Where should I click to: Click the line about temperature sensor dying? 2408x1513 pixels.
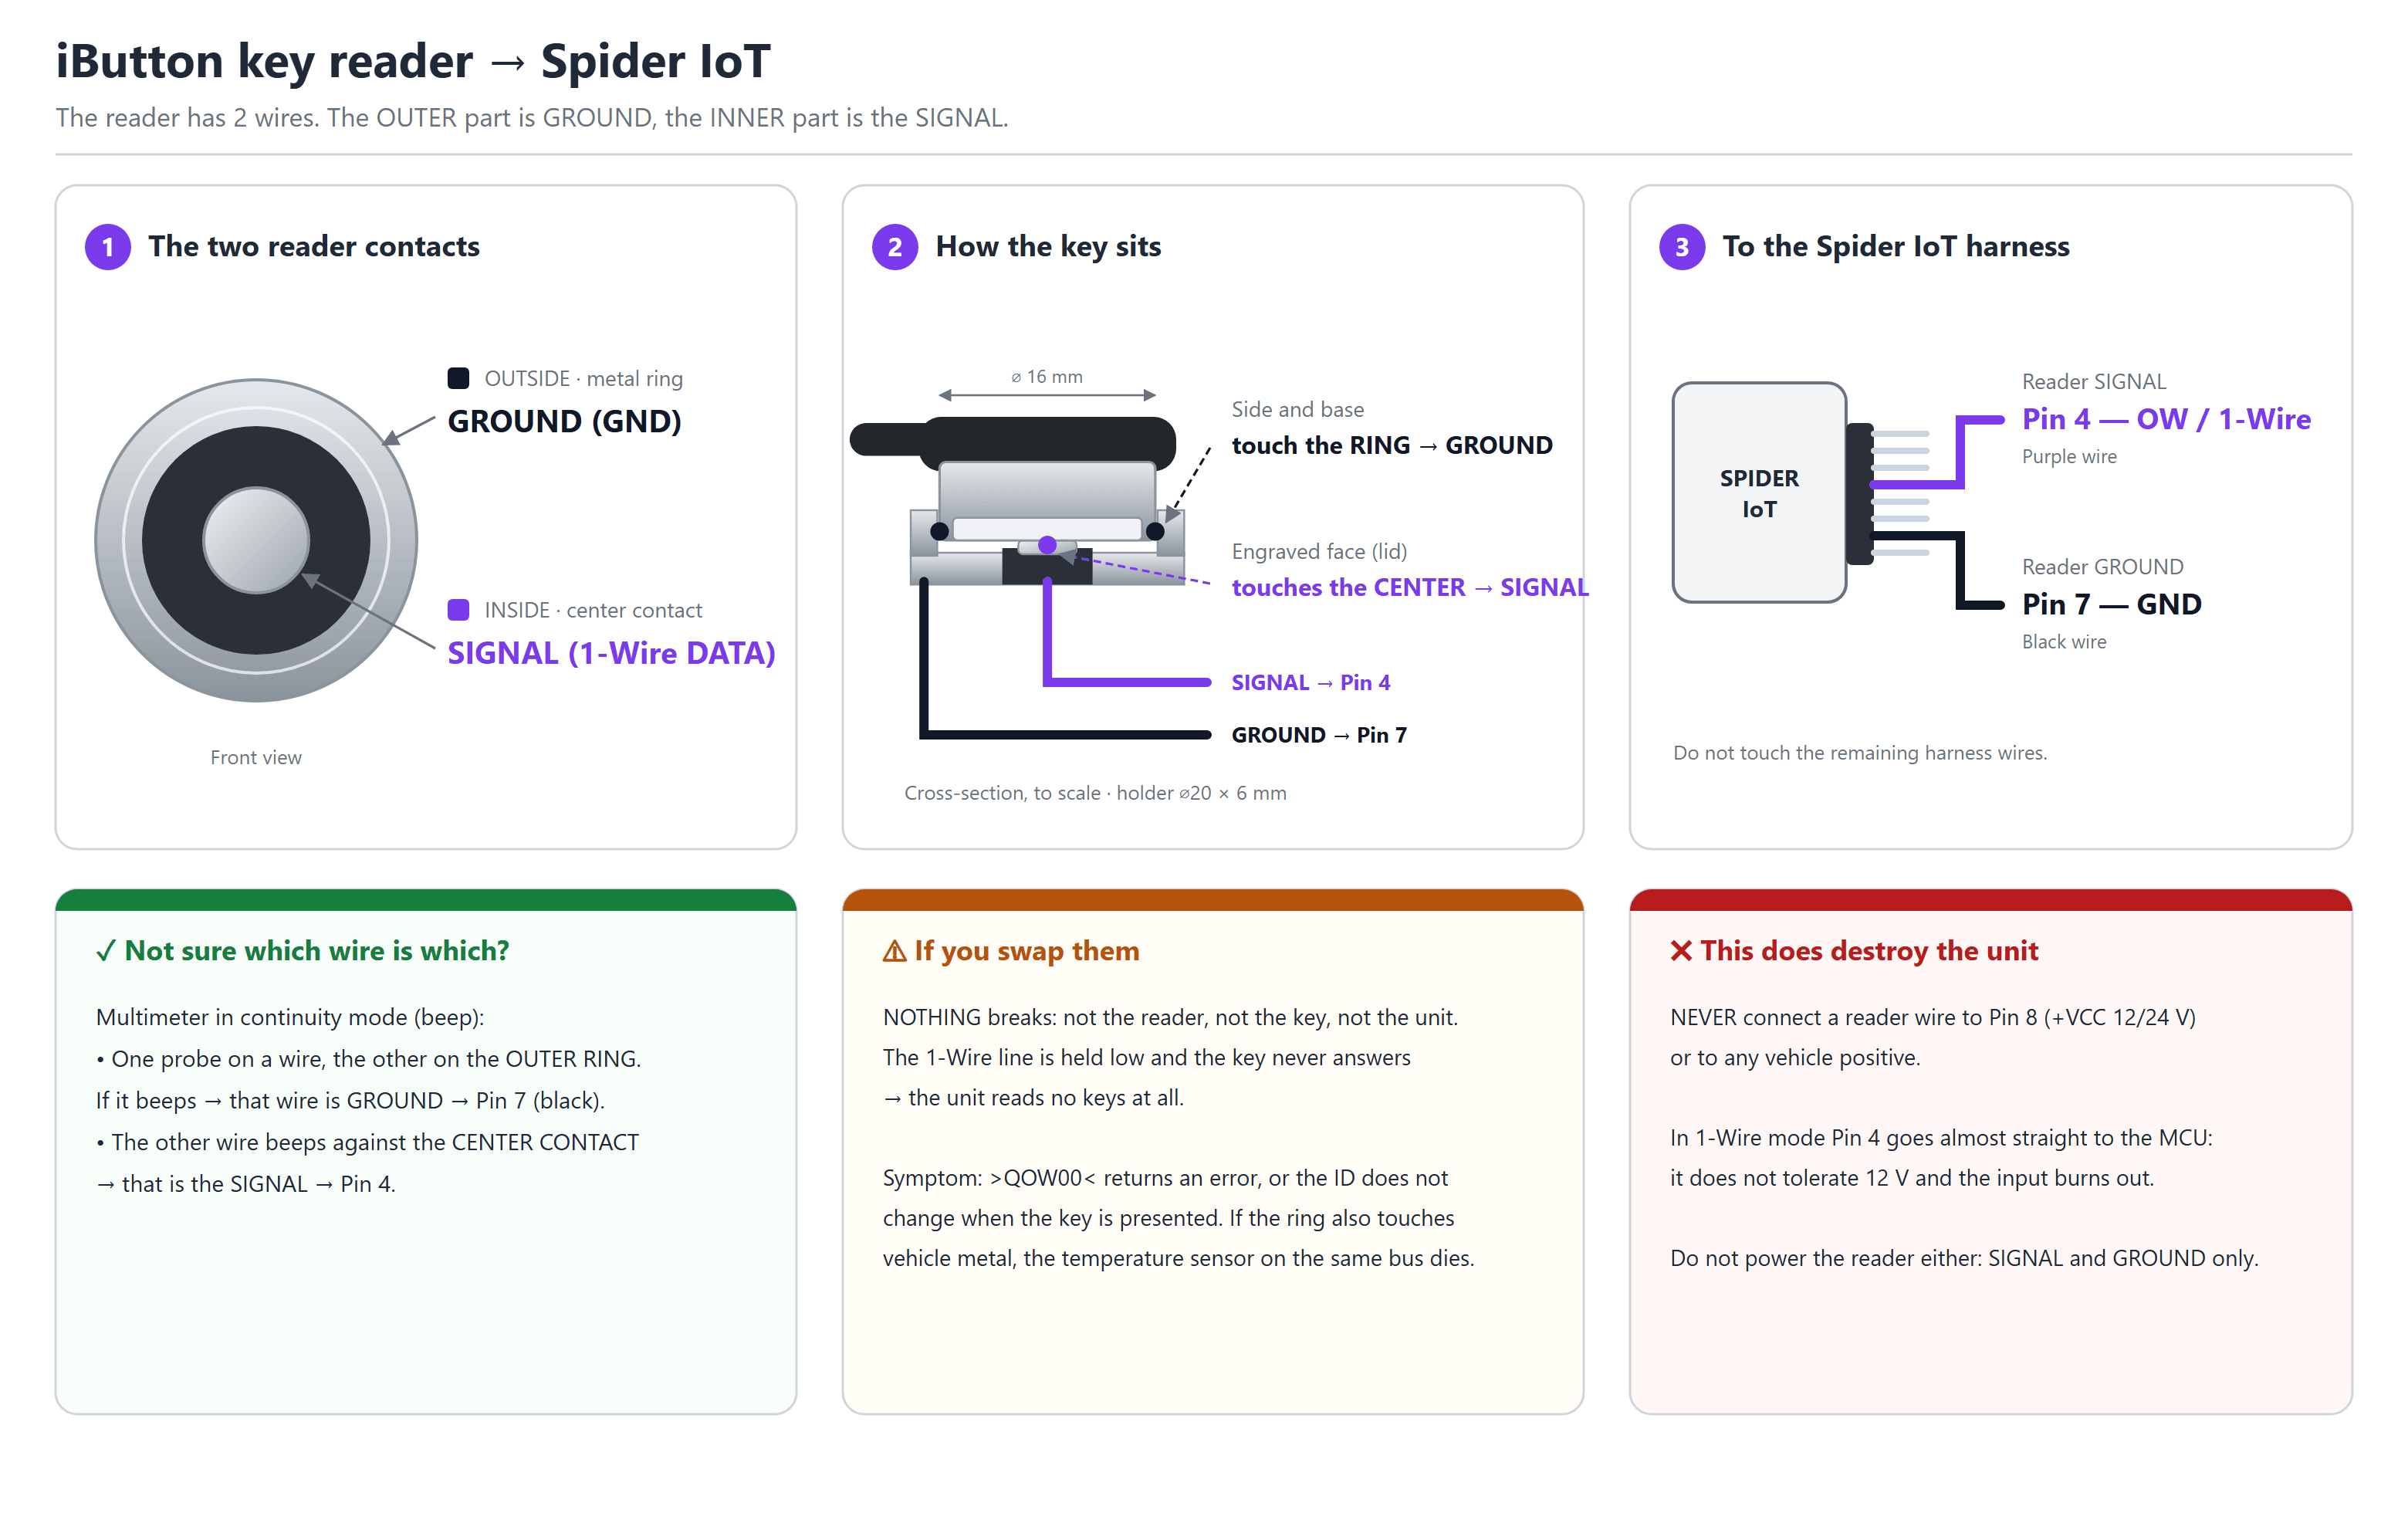(x=1179, y=1259)
